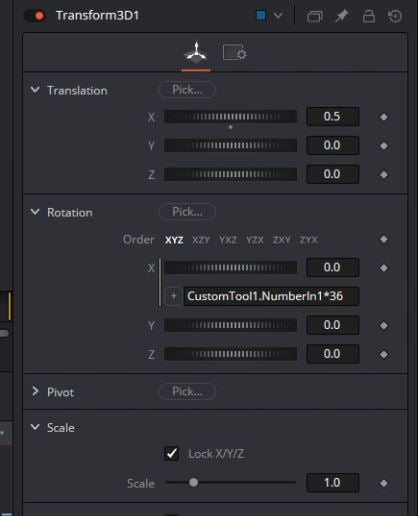The width and height of the screenshot is (418, 516).
Task: Select ZXY rotation order
Action: pyautogui.click(x=282, y=240)
